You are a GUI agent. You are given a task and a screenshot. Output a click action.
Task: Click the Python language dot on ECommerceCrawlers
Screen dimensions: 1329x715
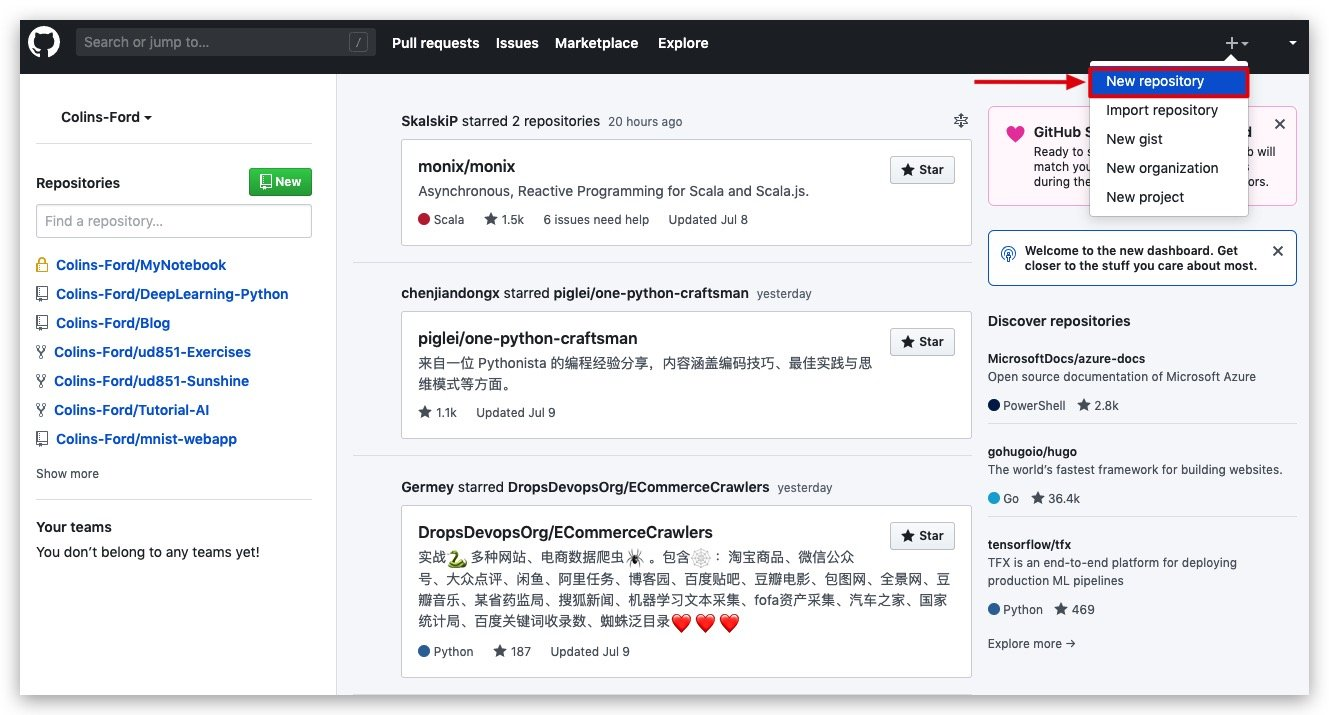point(424,651)
